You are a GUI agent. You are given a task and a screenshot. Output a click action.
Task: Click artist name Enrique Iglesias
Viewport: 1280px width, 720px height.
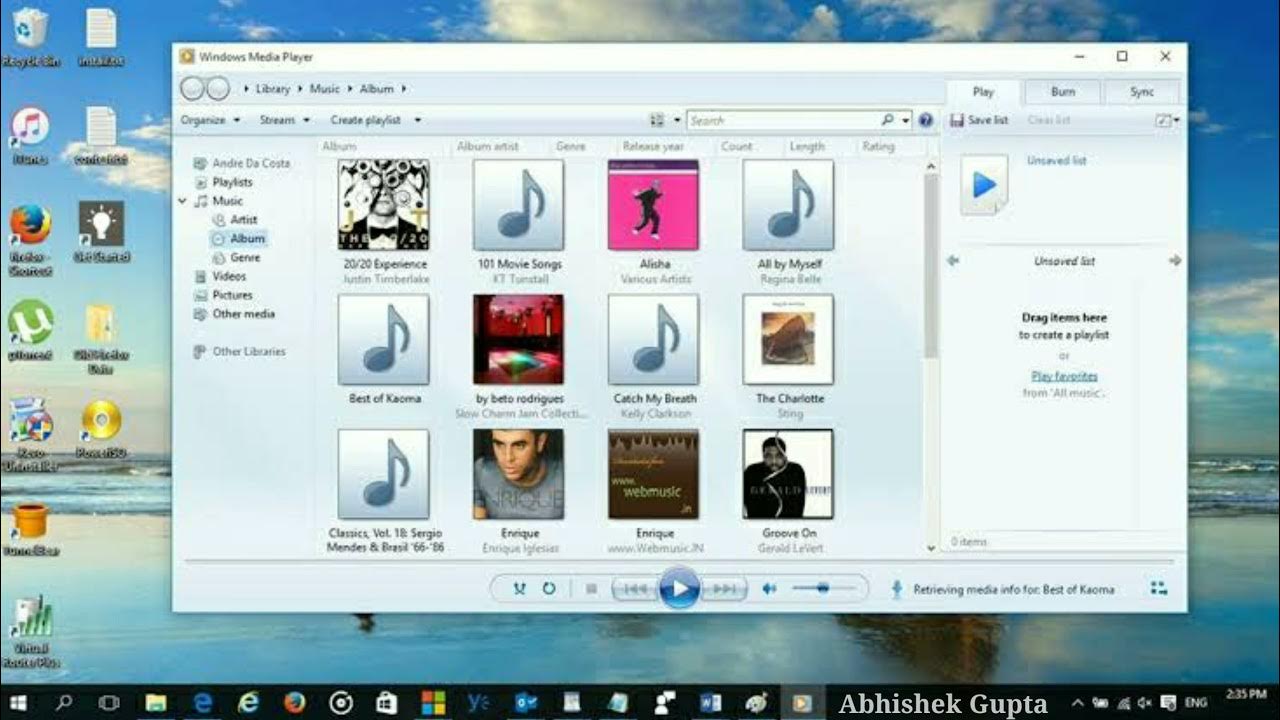coord(520,549)
